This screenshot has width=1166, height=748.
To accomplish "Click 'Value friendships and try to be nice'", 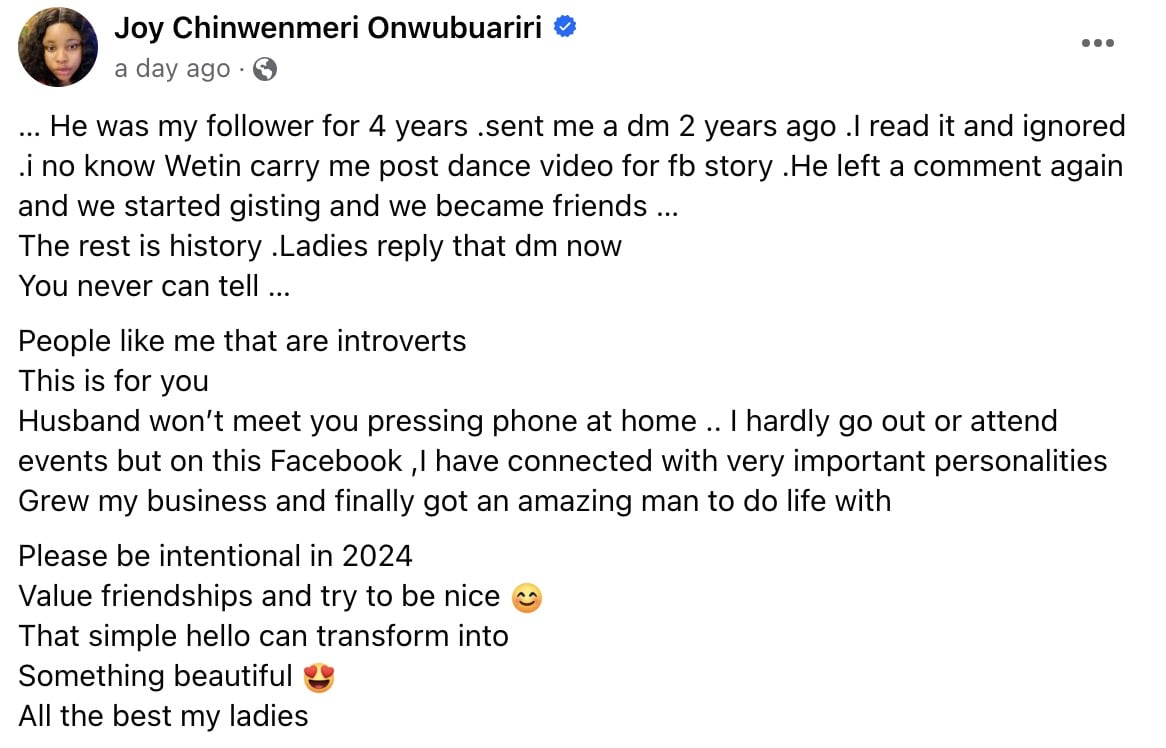I will [259, 596].
